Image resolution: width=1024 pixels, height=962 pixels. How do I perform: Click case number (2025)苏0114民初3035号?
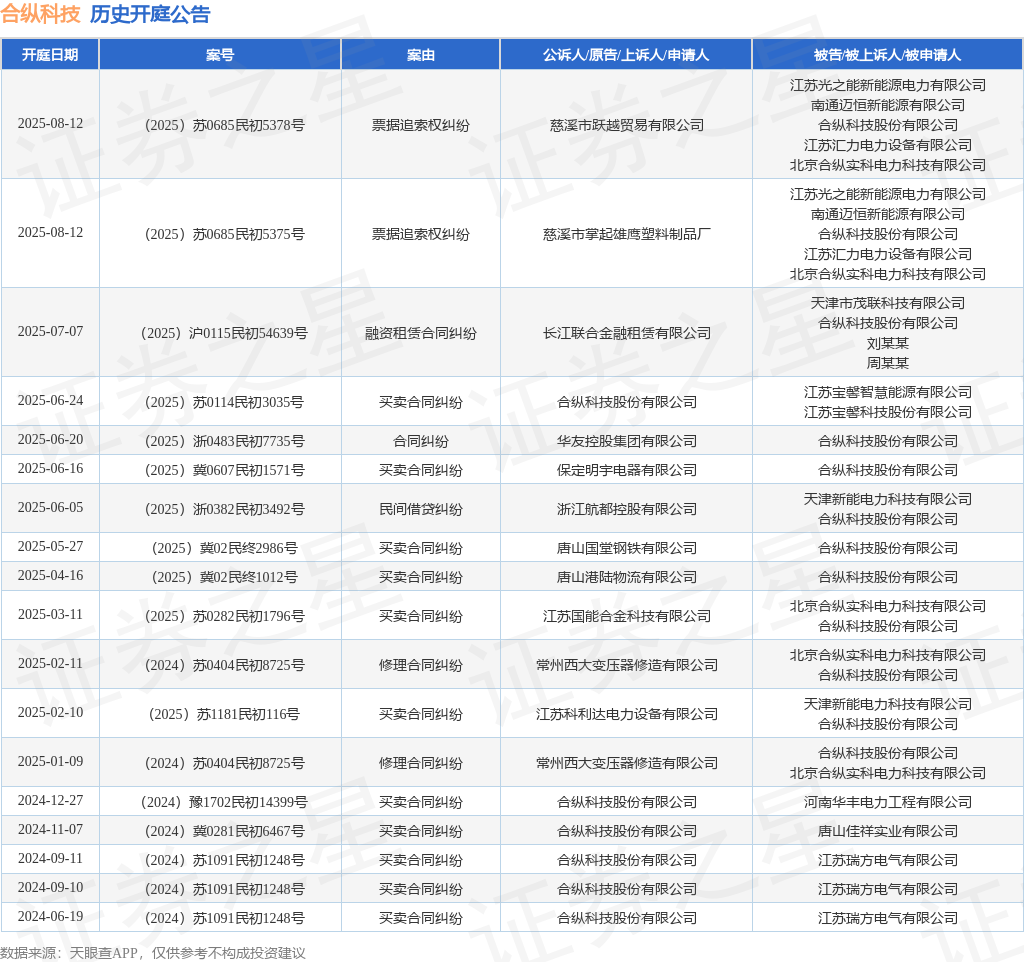pyautogui.click(x=225, y=402)
